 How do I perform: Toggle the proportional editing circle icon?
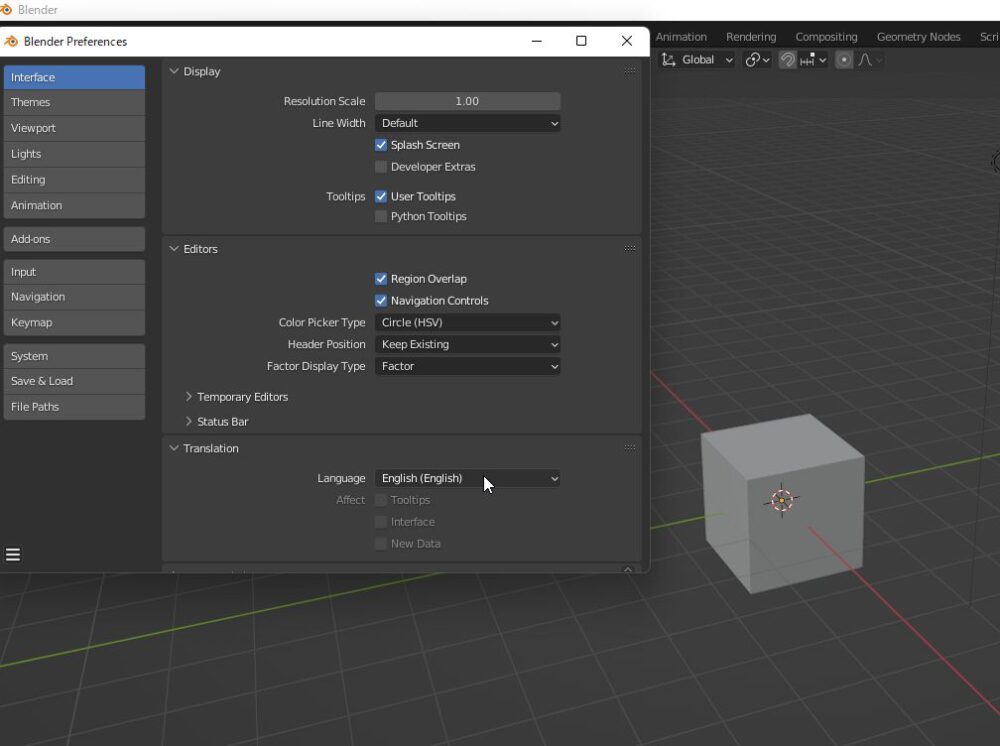pos(844,60)
